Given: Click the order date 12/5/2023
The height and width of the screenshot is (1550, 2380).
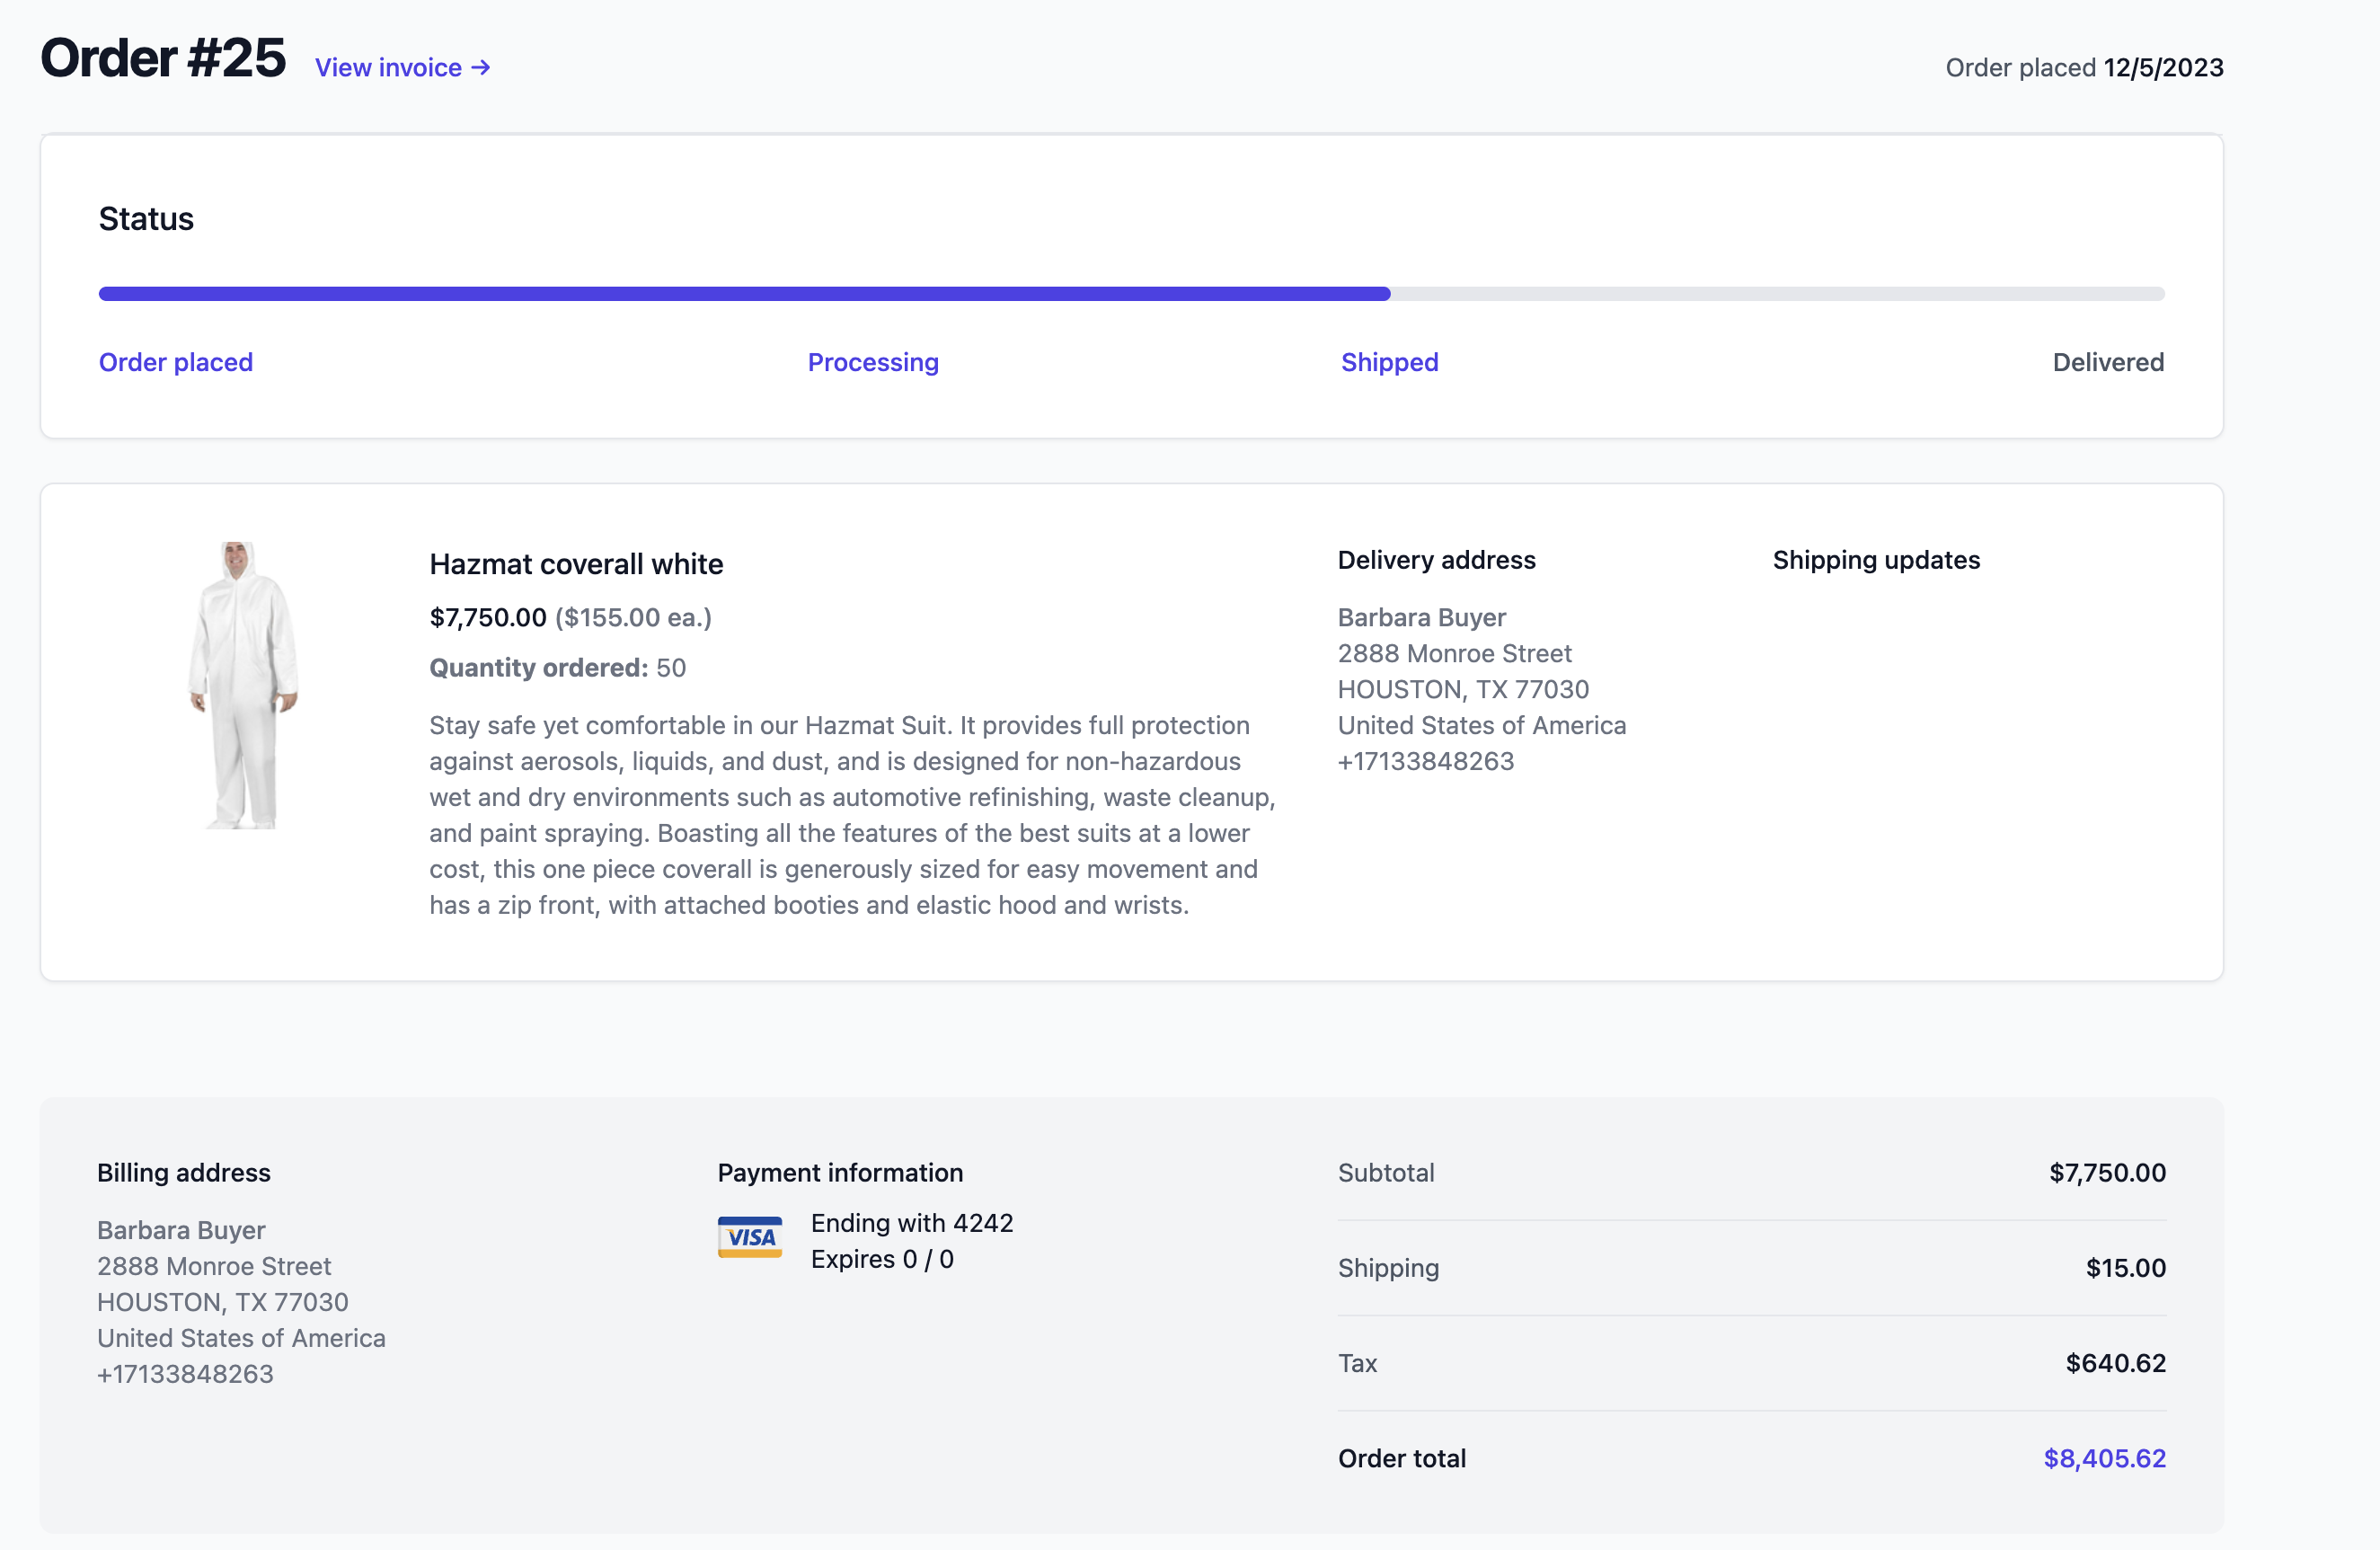Looking at the screenshot, I should point(2163,67).
